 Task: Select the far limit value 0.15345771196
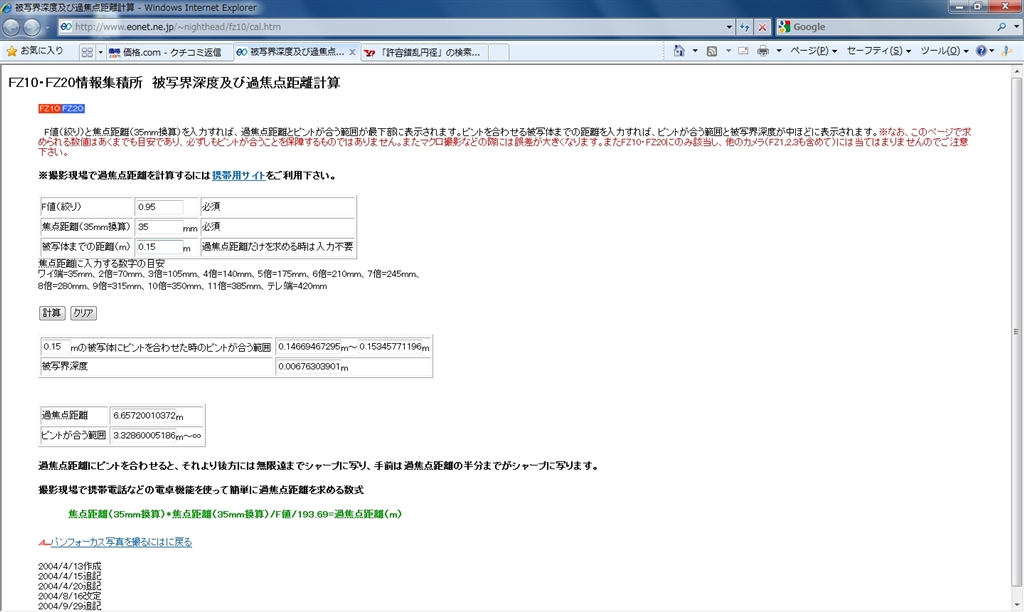(x=390, y=346)
